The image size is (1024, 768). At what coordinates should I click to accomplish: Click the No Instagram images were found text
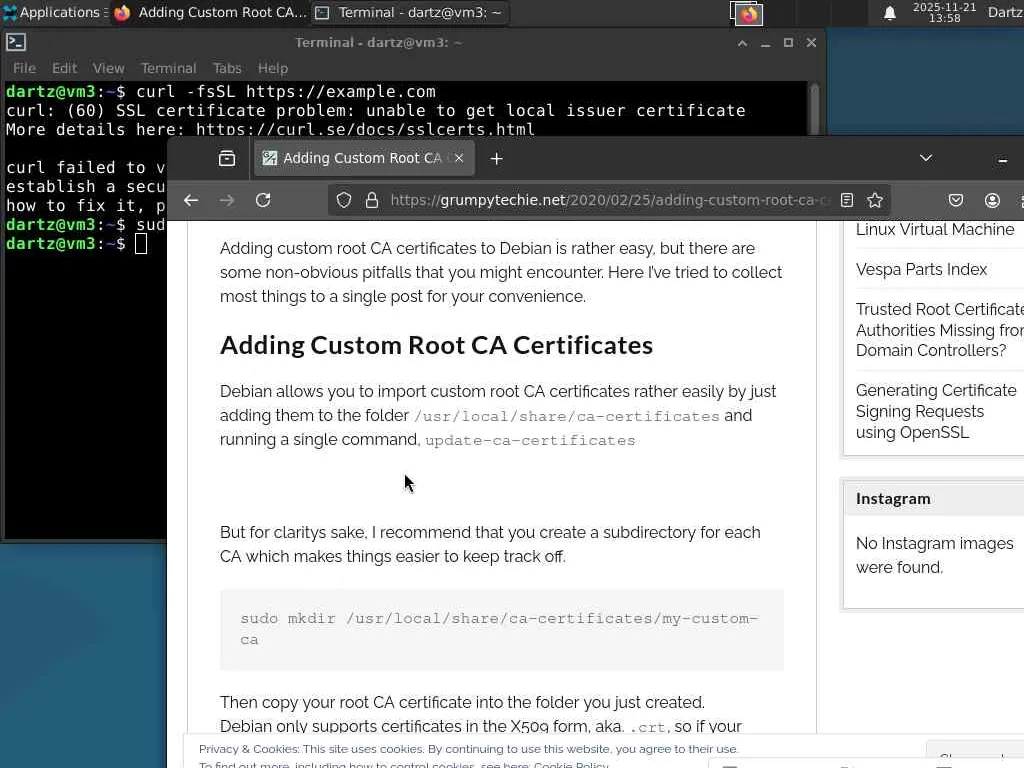tap(935, 555)
